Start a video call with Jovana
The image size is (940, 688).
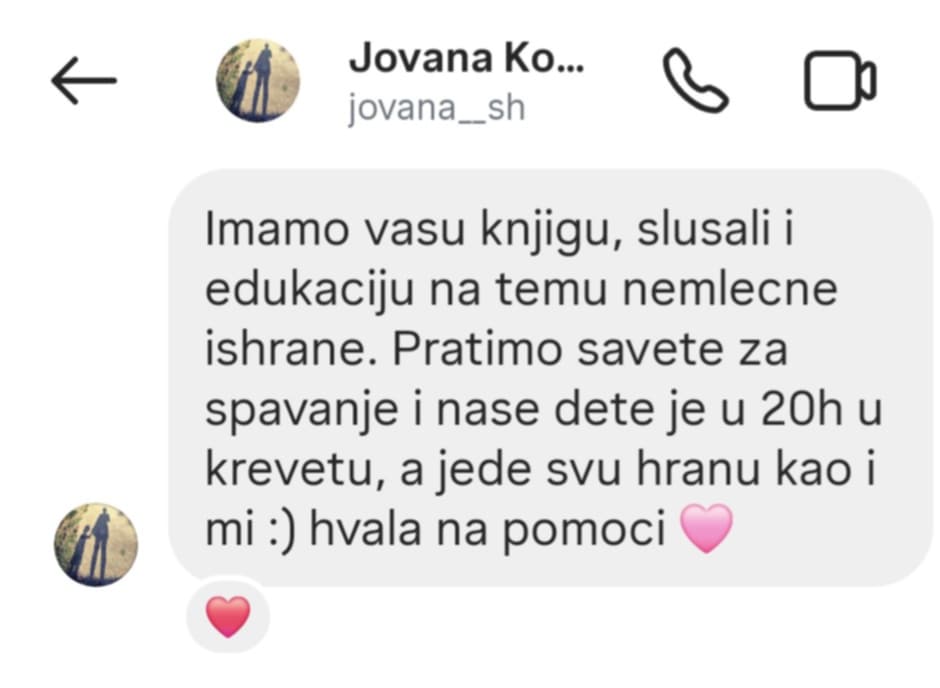tap(840, 80)
